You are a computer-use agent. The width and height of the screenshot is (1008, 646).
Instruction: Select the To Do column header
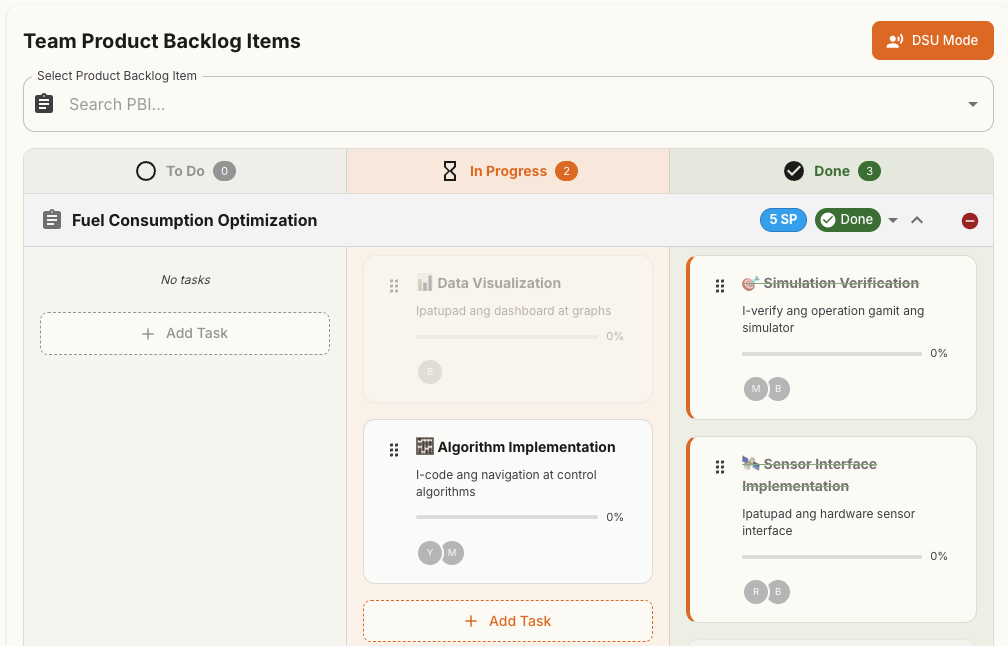click(x=185, y=171)
